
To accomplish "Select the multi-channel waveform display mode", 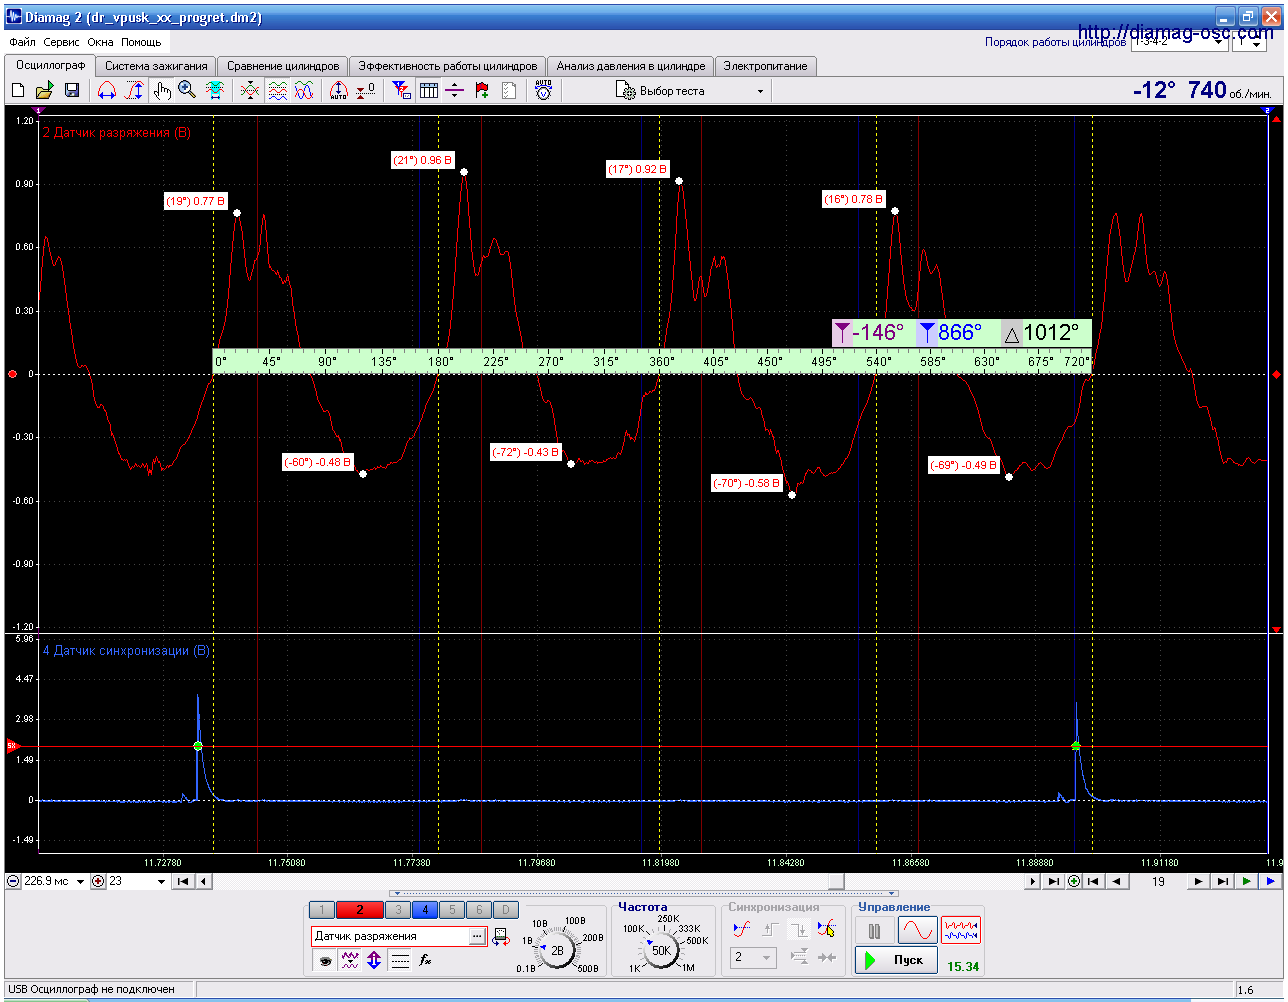I will tap(961, 931).
